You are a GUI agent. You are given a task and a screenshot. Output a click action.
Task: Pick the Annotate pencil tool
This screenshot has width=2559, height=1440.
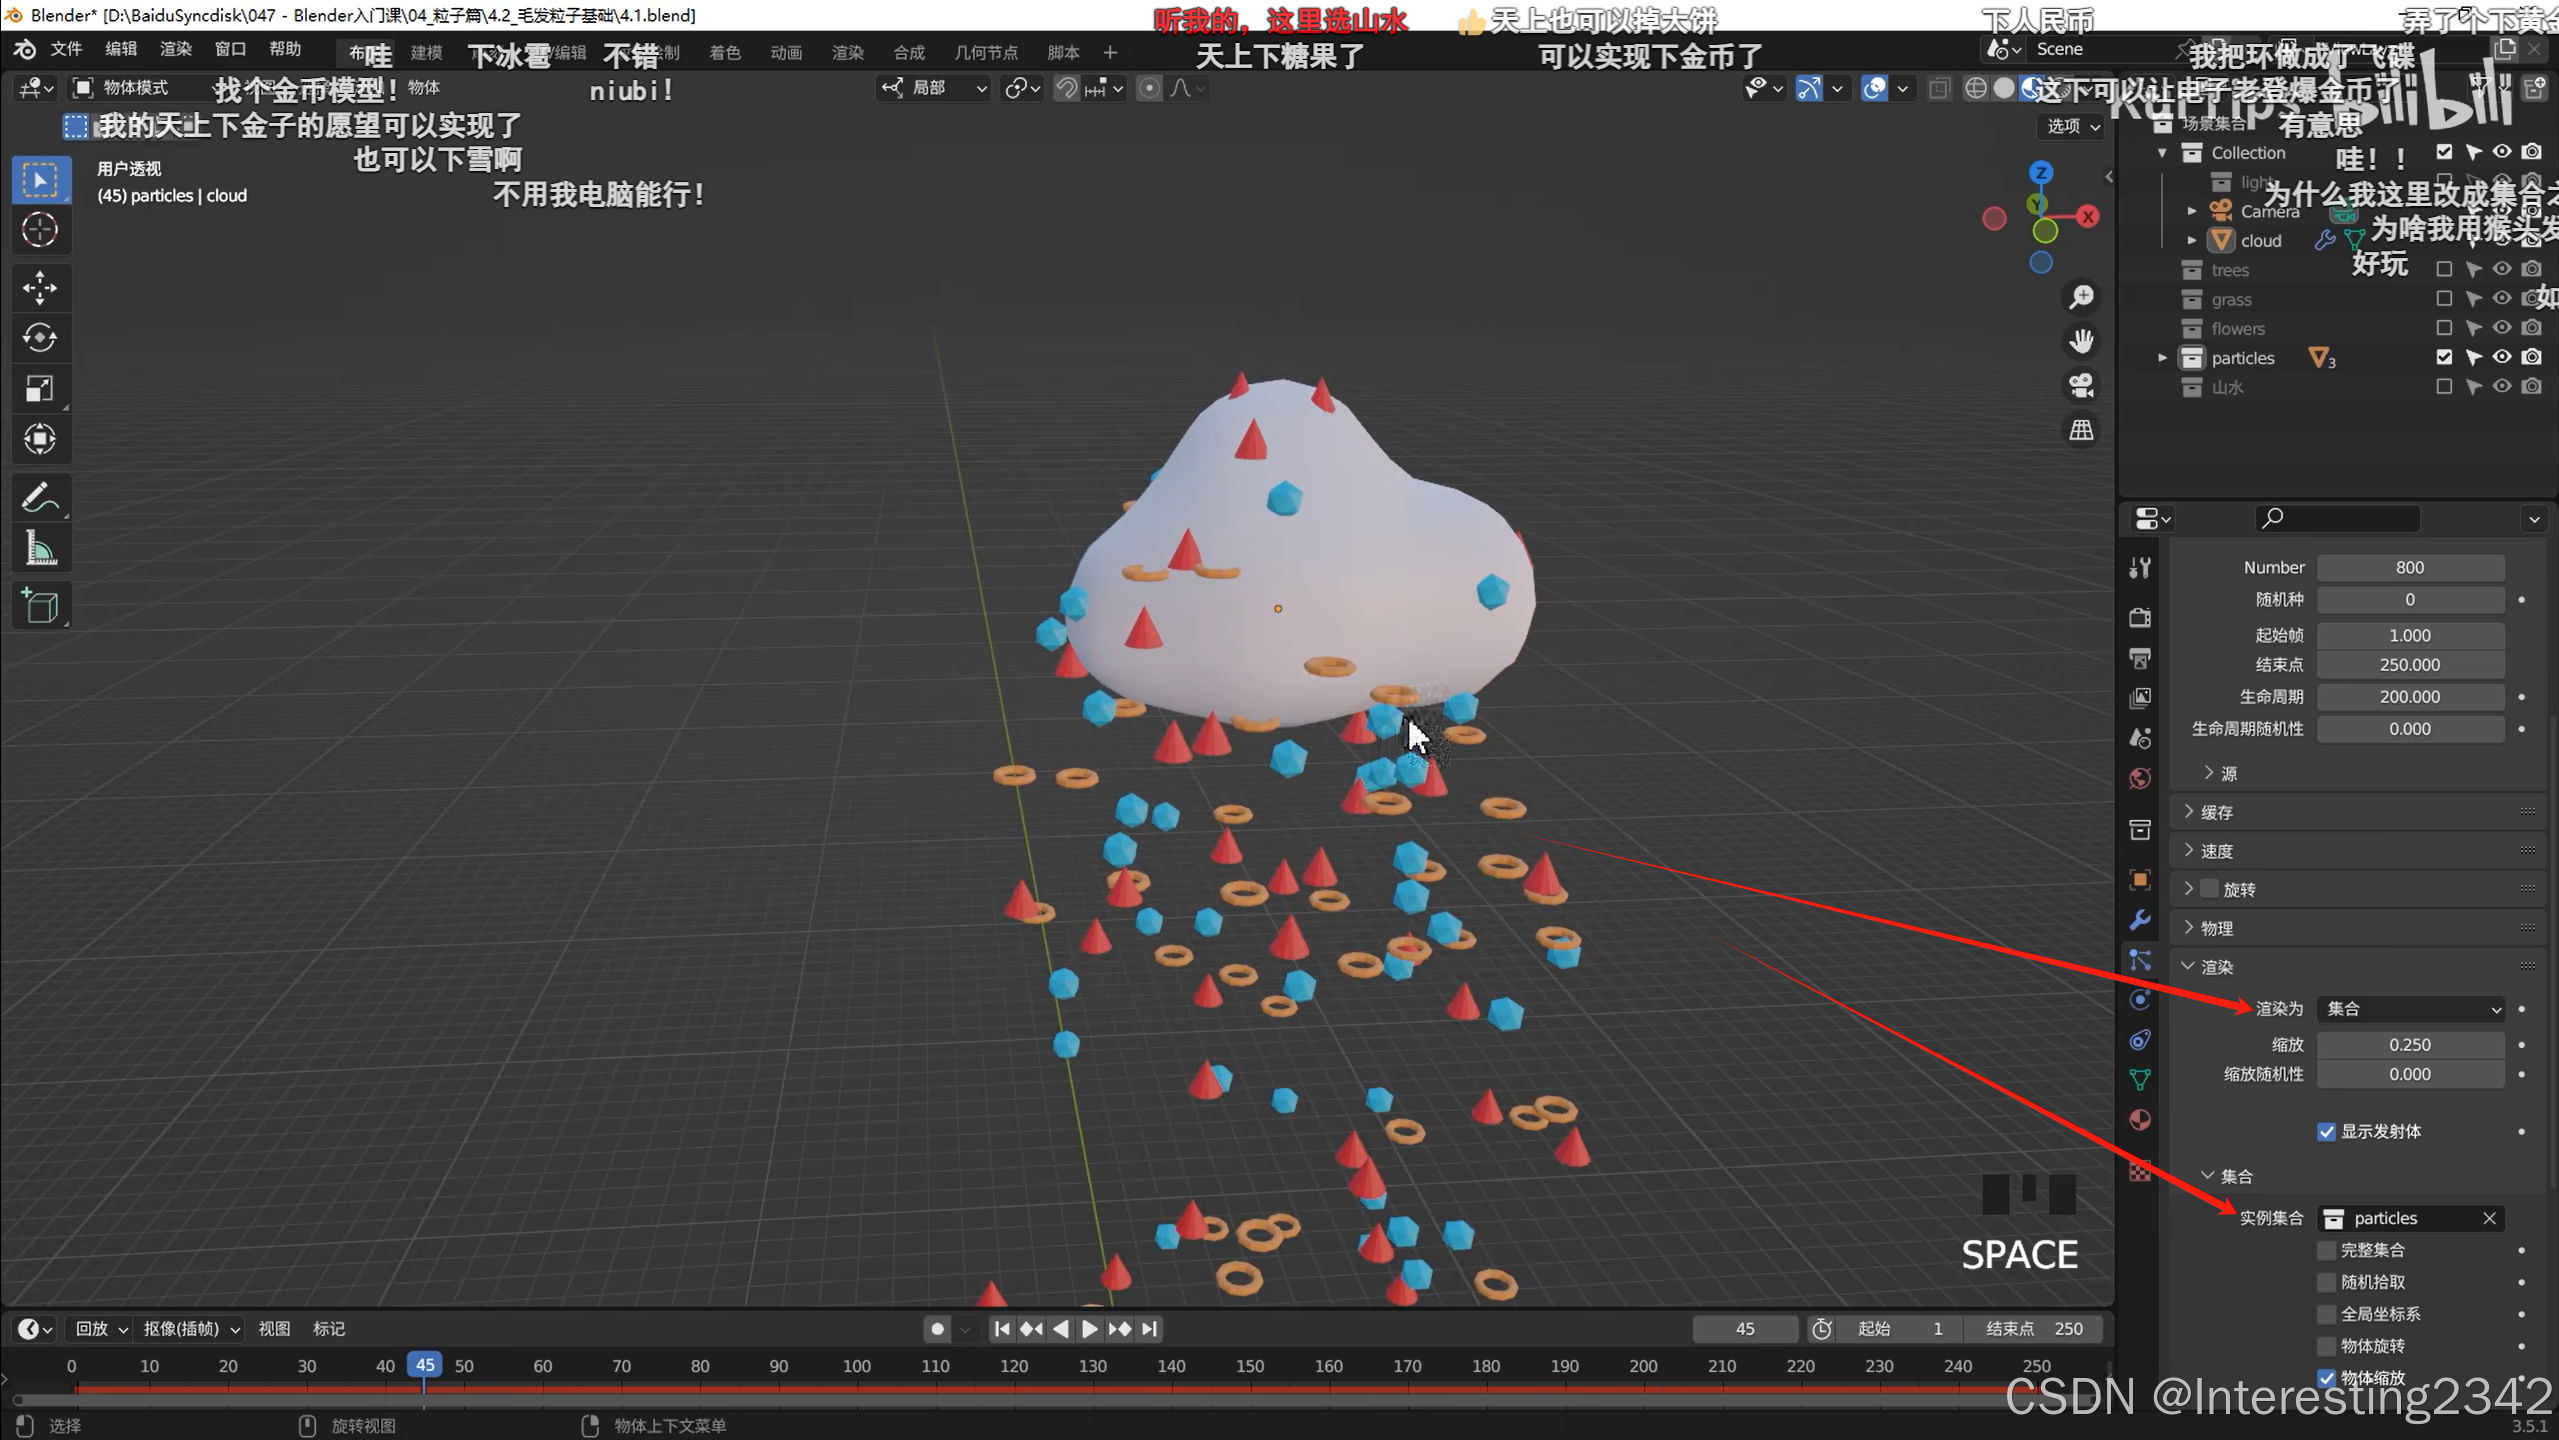40,497
